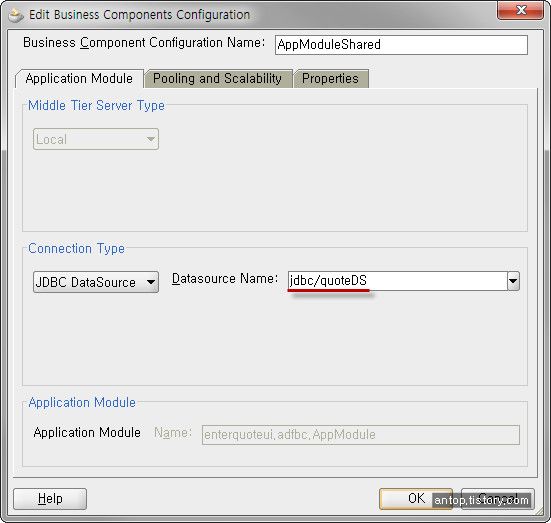Click the Business Component Configuration Name field
551x523 pixels.
[x=401, y=45]
